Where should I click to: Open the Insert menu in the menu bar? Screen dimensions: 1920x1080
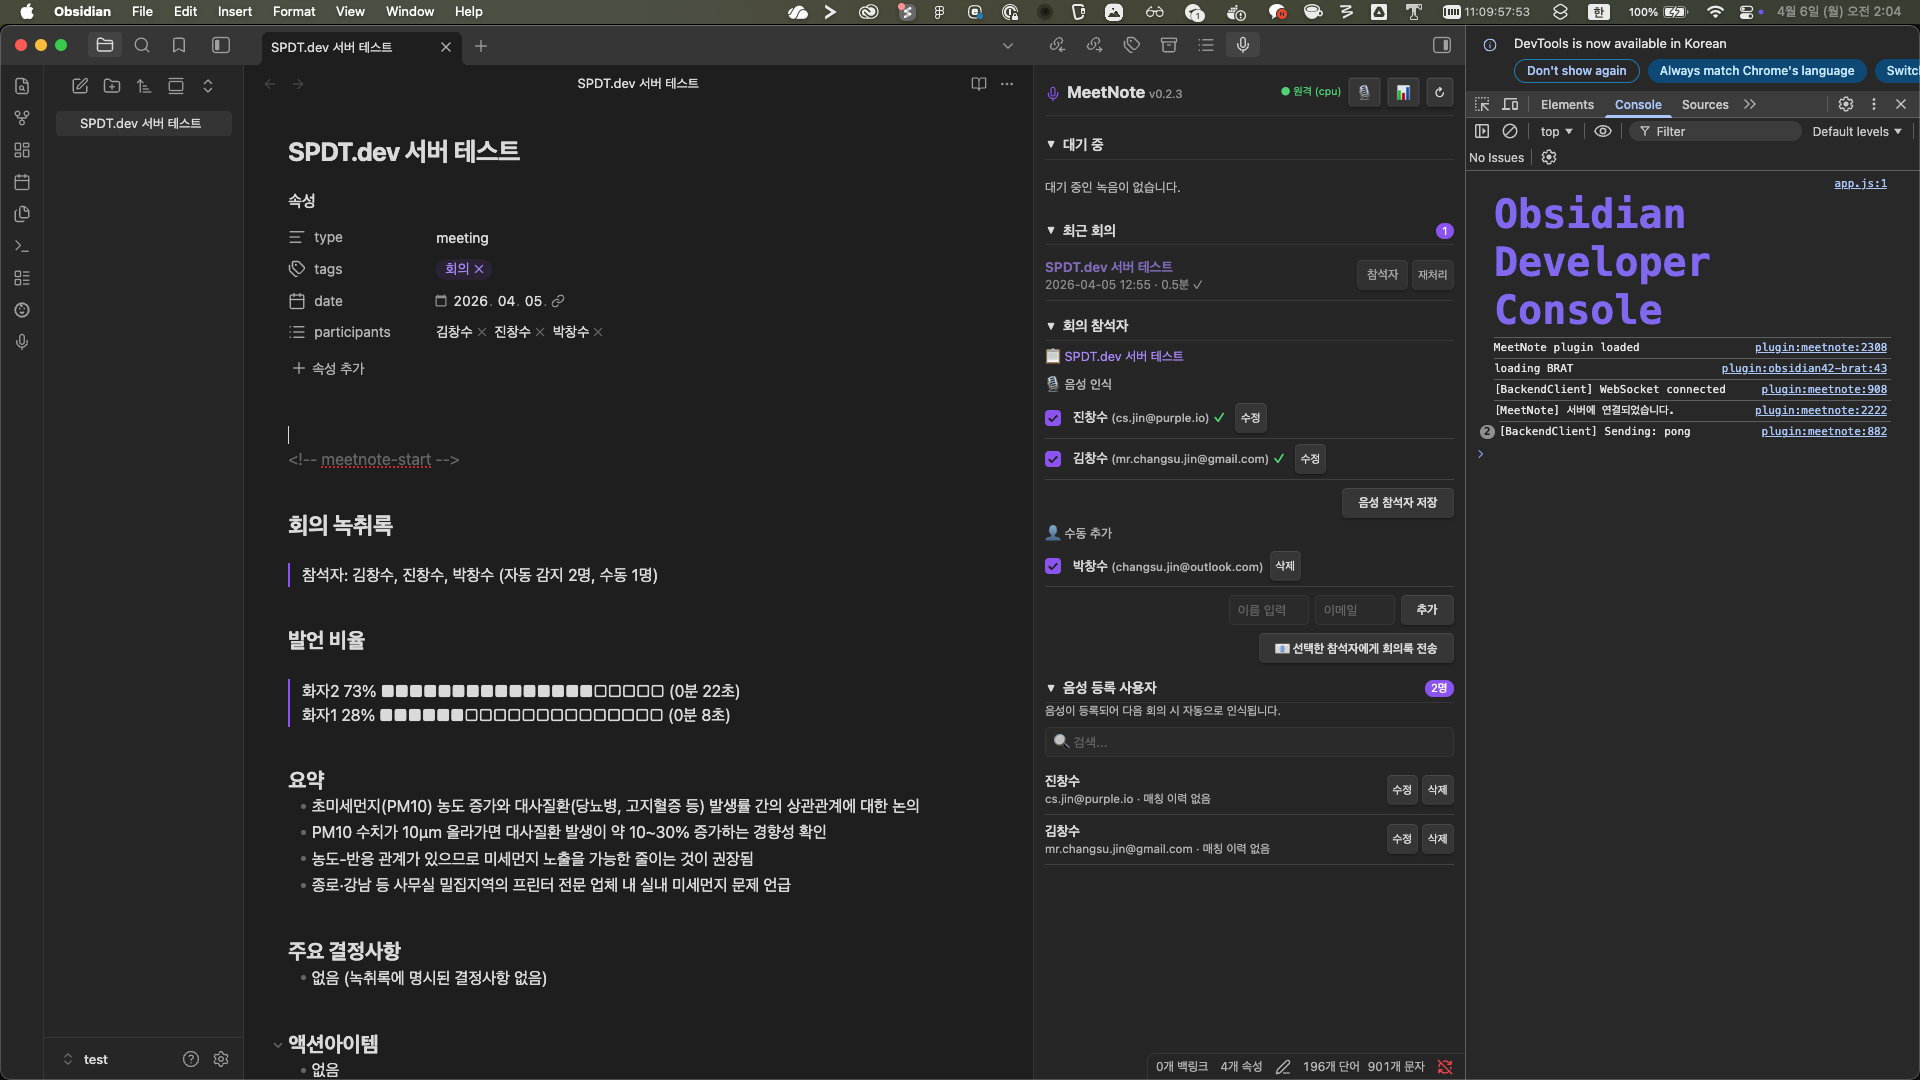click(x=234, y=11)
